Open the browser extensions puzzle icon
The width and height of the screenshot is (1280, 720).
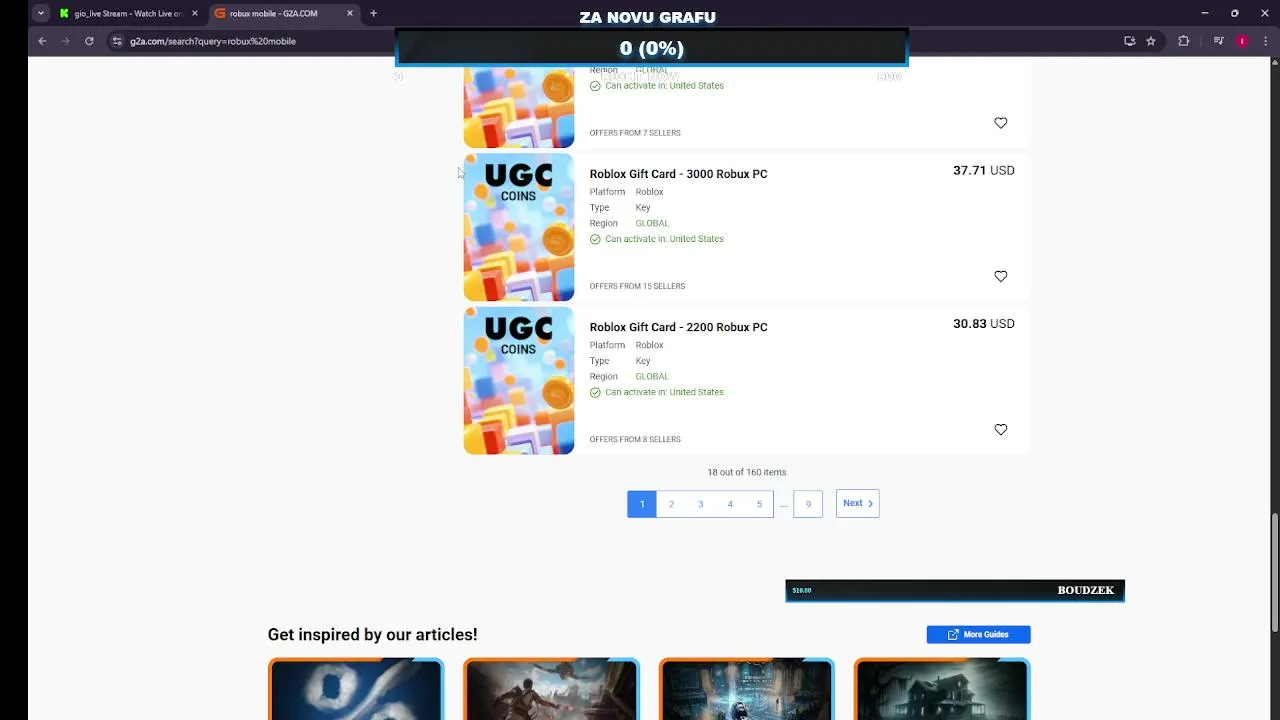pos(1184,41)
